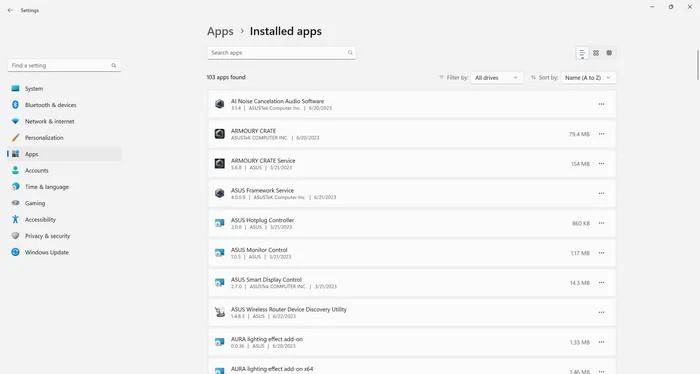Image resolution: width=700 pixels, height=374 pixels.
Task: Switch to list view layout
Action: (582, 53)
